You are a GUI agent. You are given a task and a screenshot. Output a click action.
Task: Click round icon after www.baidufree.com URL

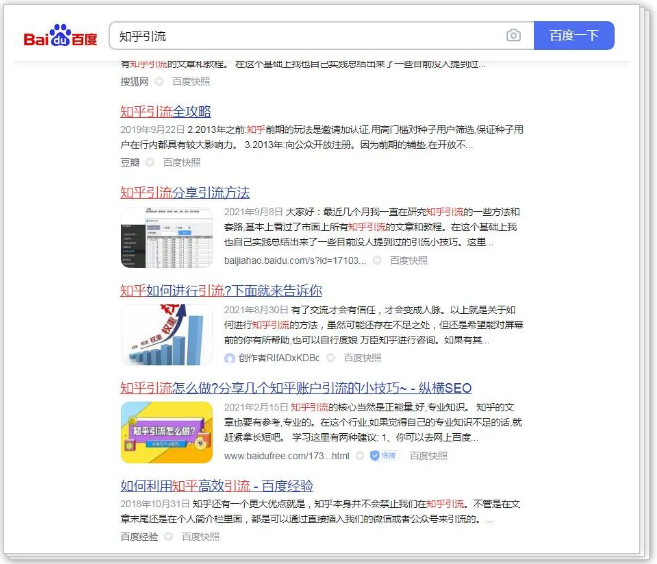point(360,455)
